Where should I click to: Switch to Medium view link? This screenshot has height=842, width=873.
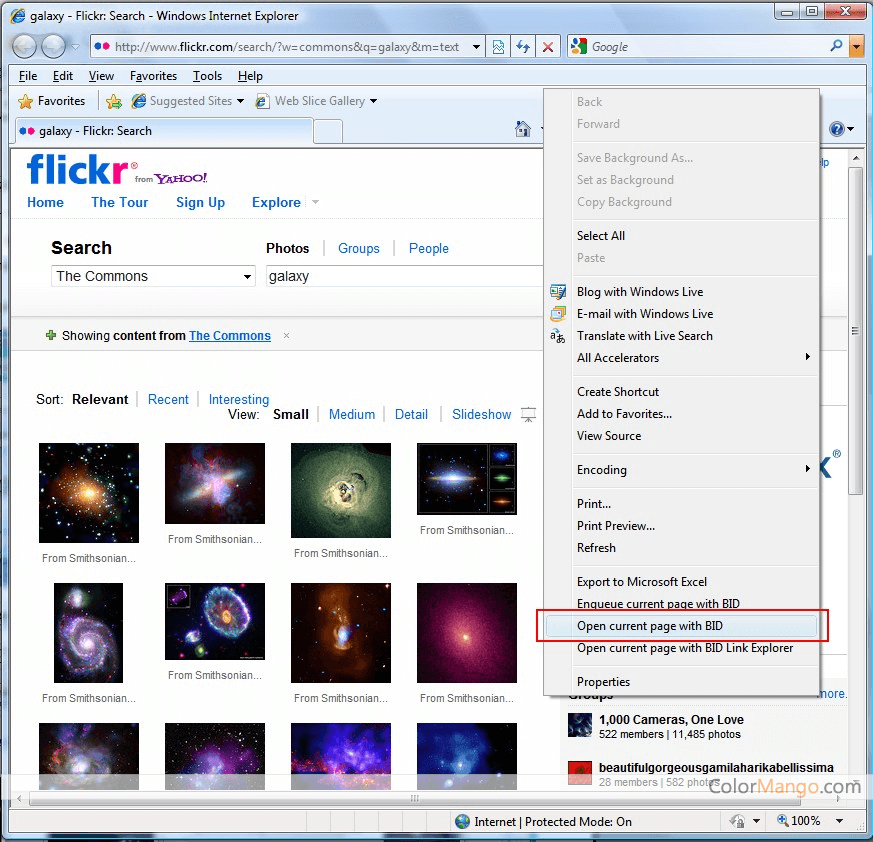tap(352, 414)
